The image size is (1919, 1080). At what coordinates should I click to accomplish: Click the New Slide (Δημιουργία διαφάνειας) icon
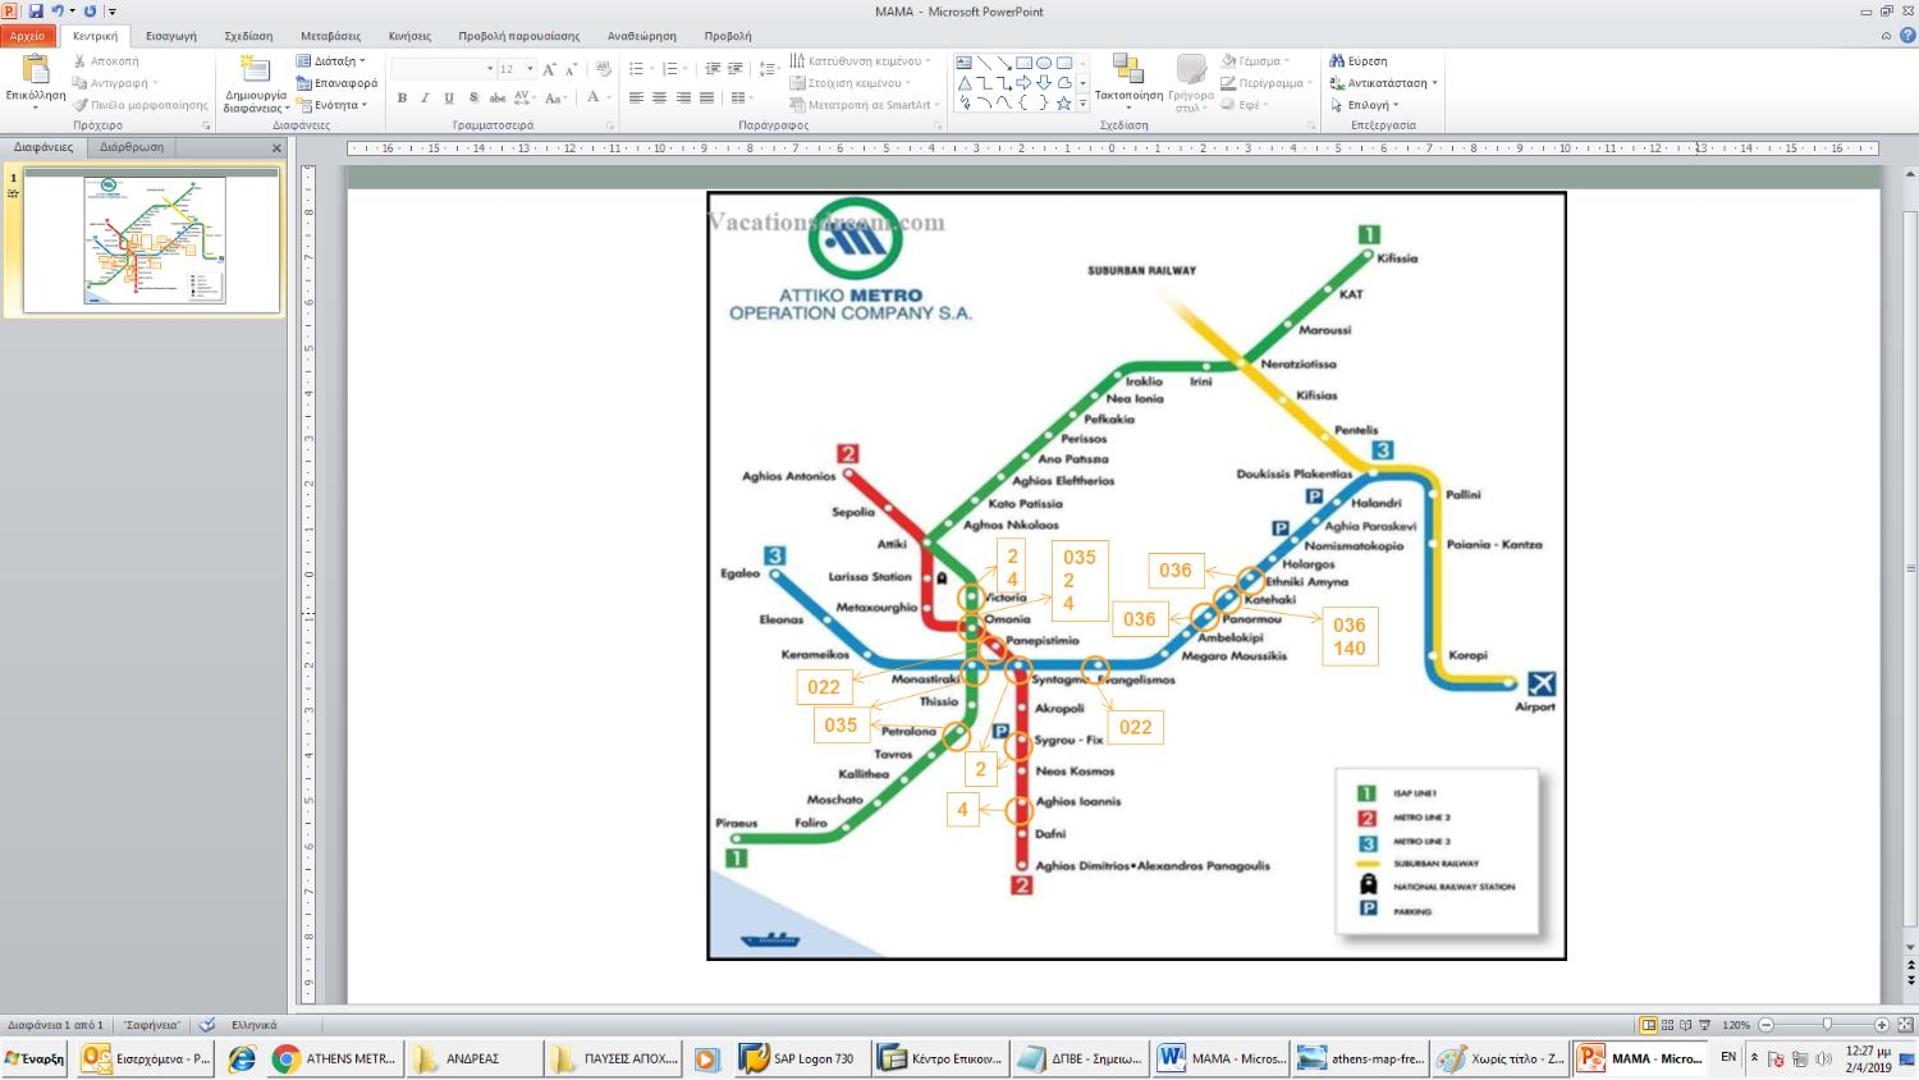254,69
